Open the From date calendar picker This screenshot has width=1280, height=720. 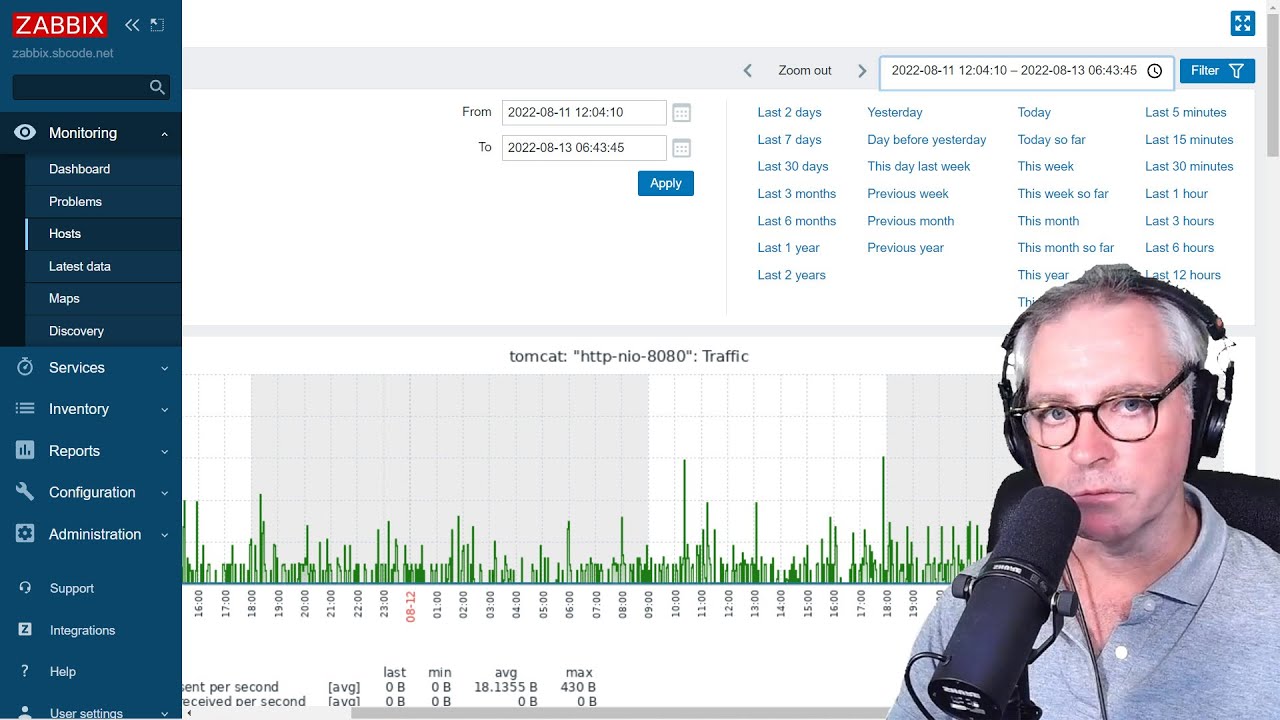tap(681, 113)
